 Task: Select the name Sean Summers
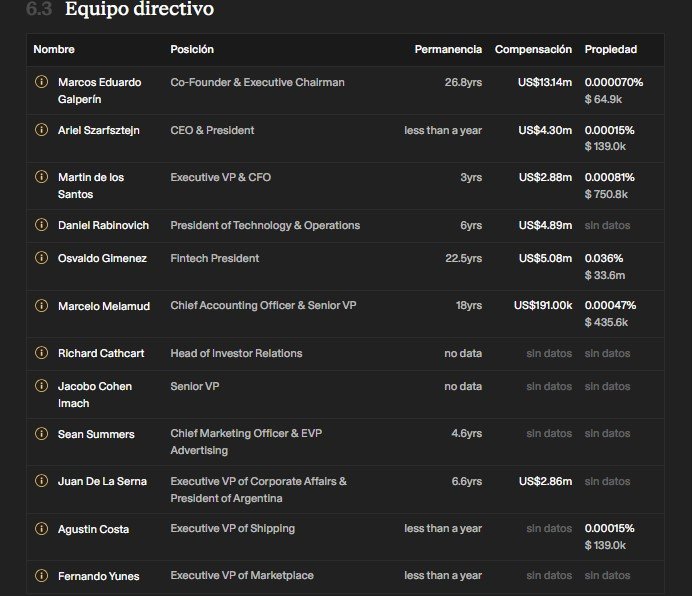[x=96, y=434]
